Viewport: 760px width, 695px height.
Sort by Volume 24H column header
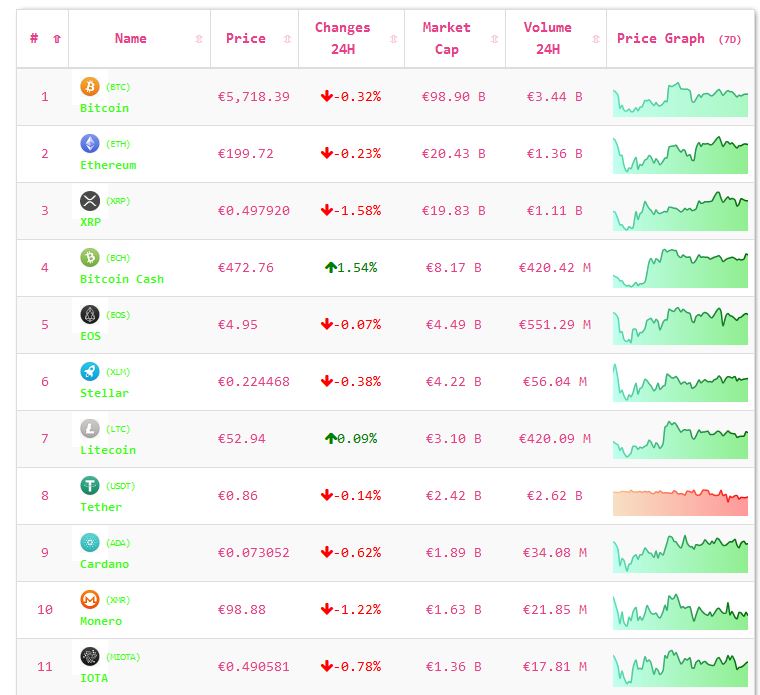[x=548, y=39]
